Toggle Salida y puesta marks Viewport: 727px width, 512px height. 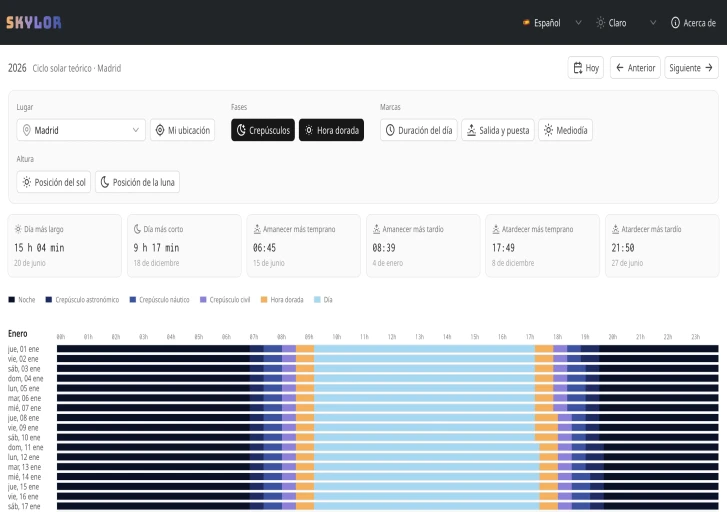coord(498,130)
